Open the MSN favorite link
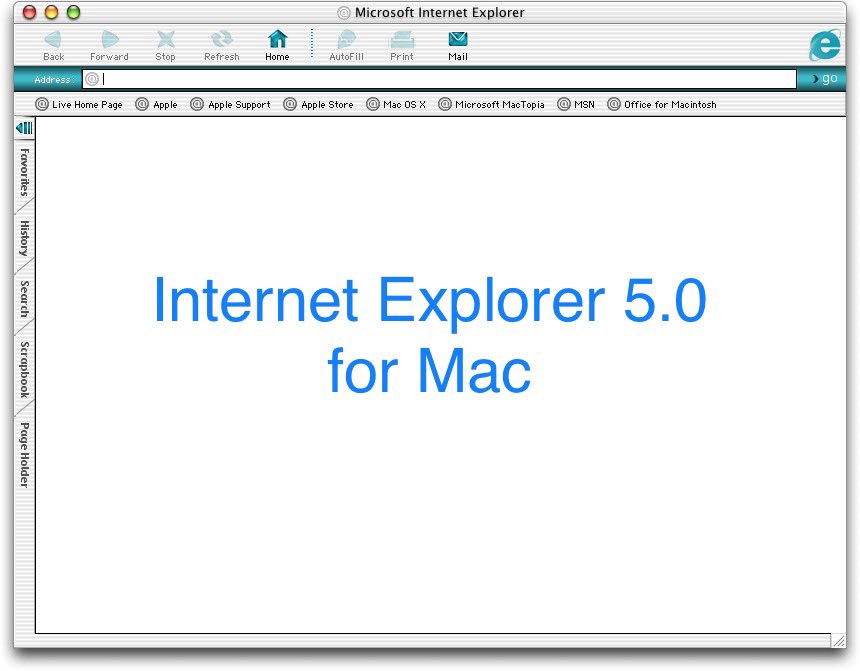Viewport: 860px width, 671px height. 576,104
